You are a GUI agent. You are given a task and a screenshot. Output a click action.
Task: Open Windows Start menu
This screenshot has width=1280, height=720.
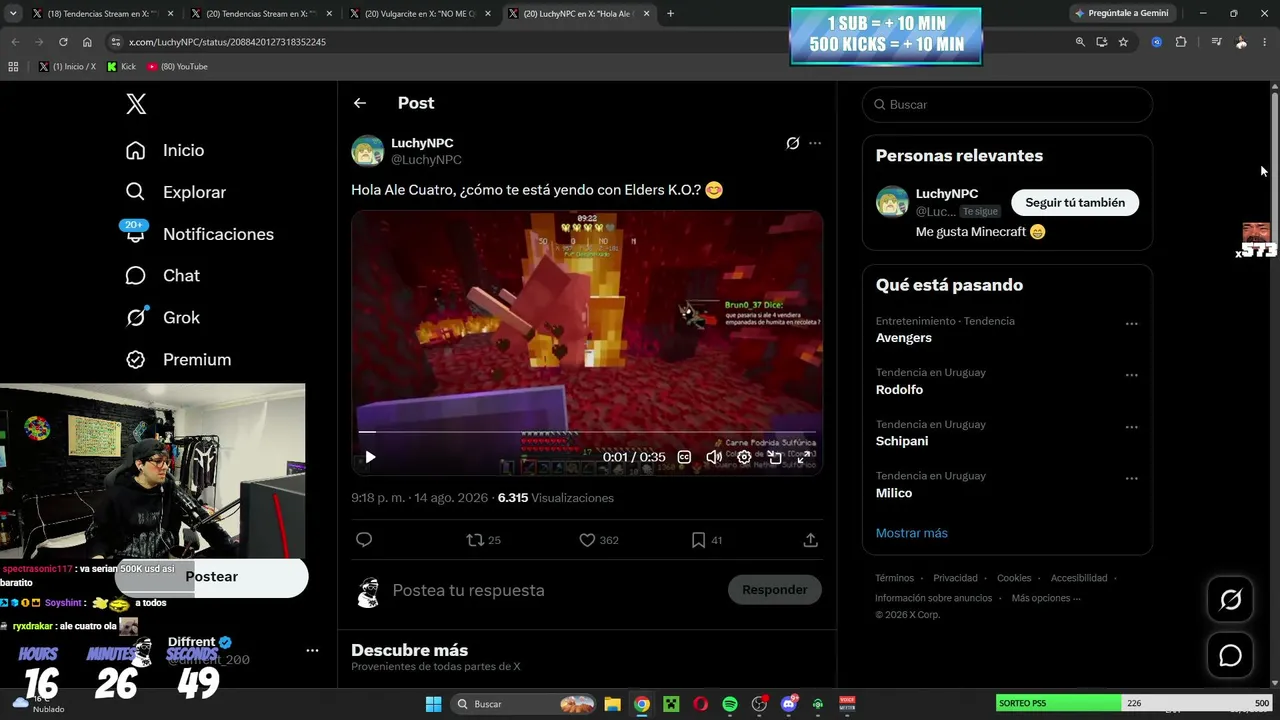click(433, 704)
